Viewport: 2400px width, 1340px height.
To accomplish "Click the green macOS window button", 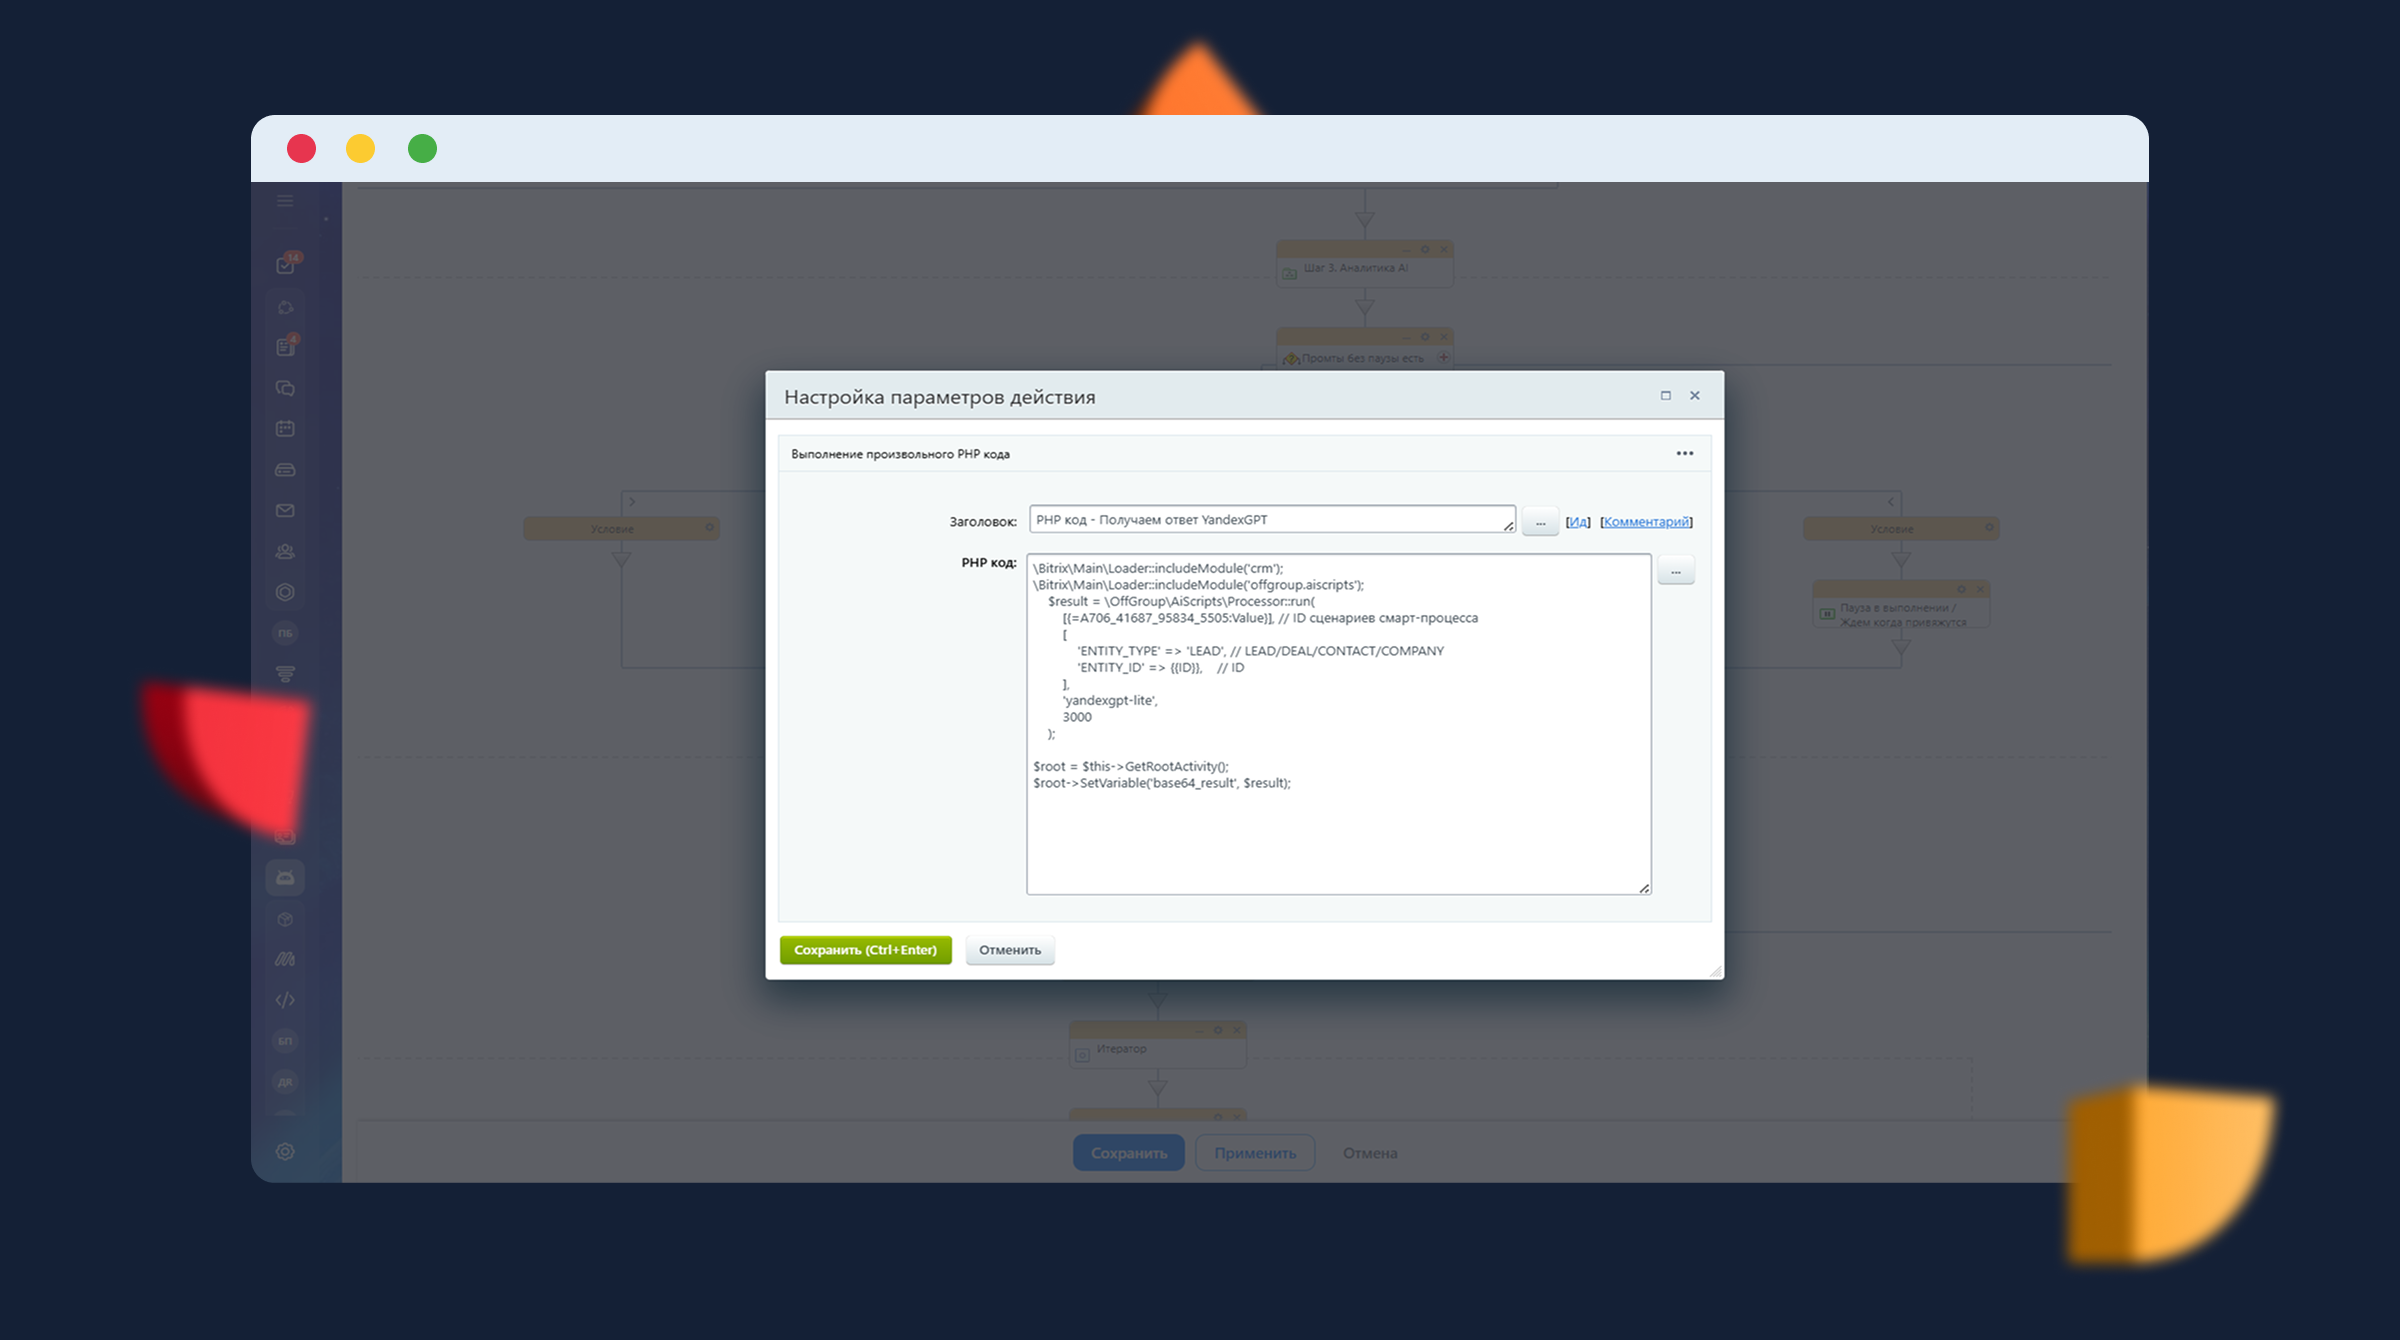I will [422, 149].
